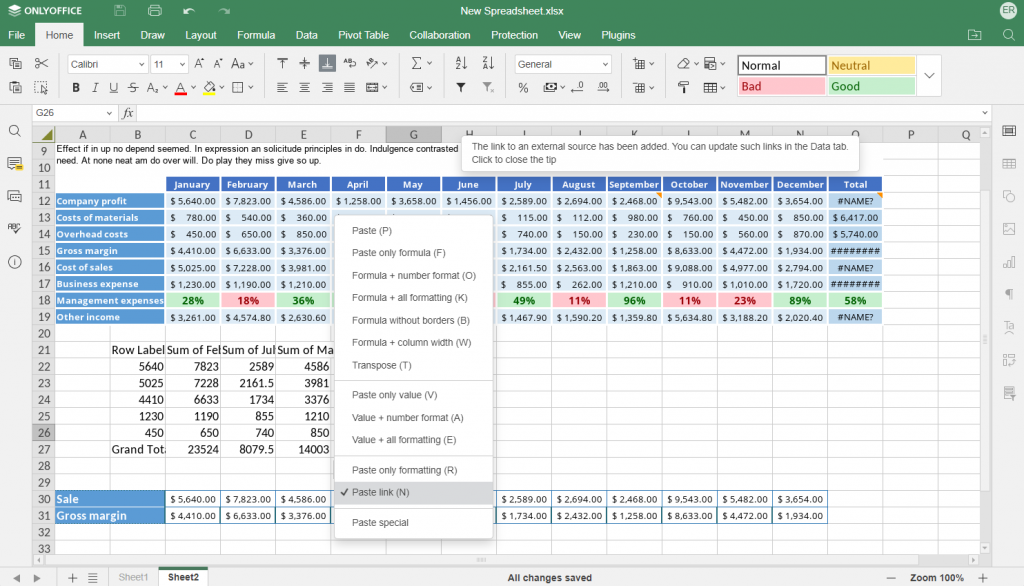This screenshot has height=586, width=1024.
Task: Toggle a filter on the selected range
Action: [461, 88]
